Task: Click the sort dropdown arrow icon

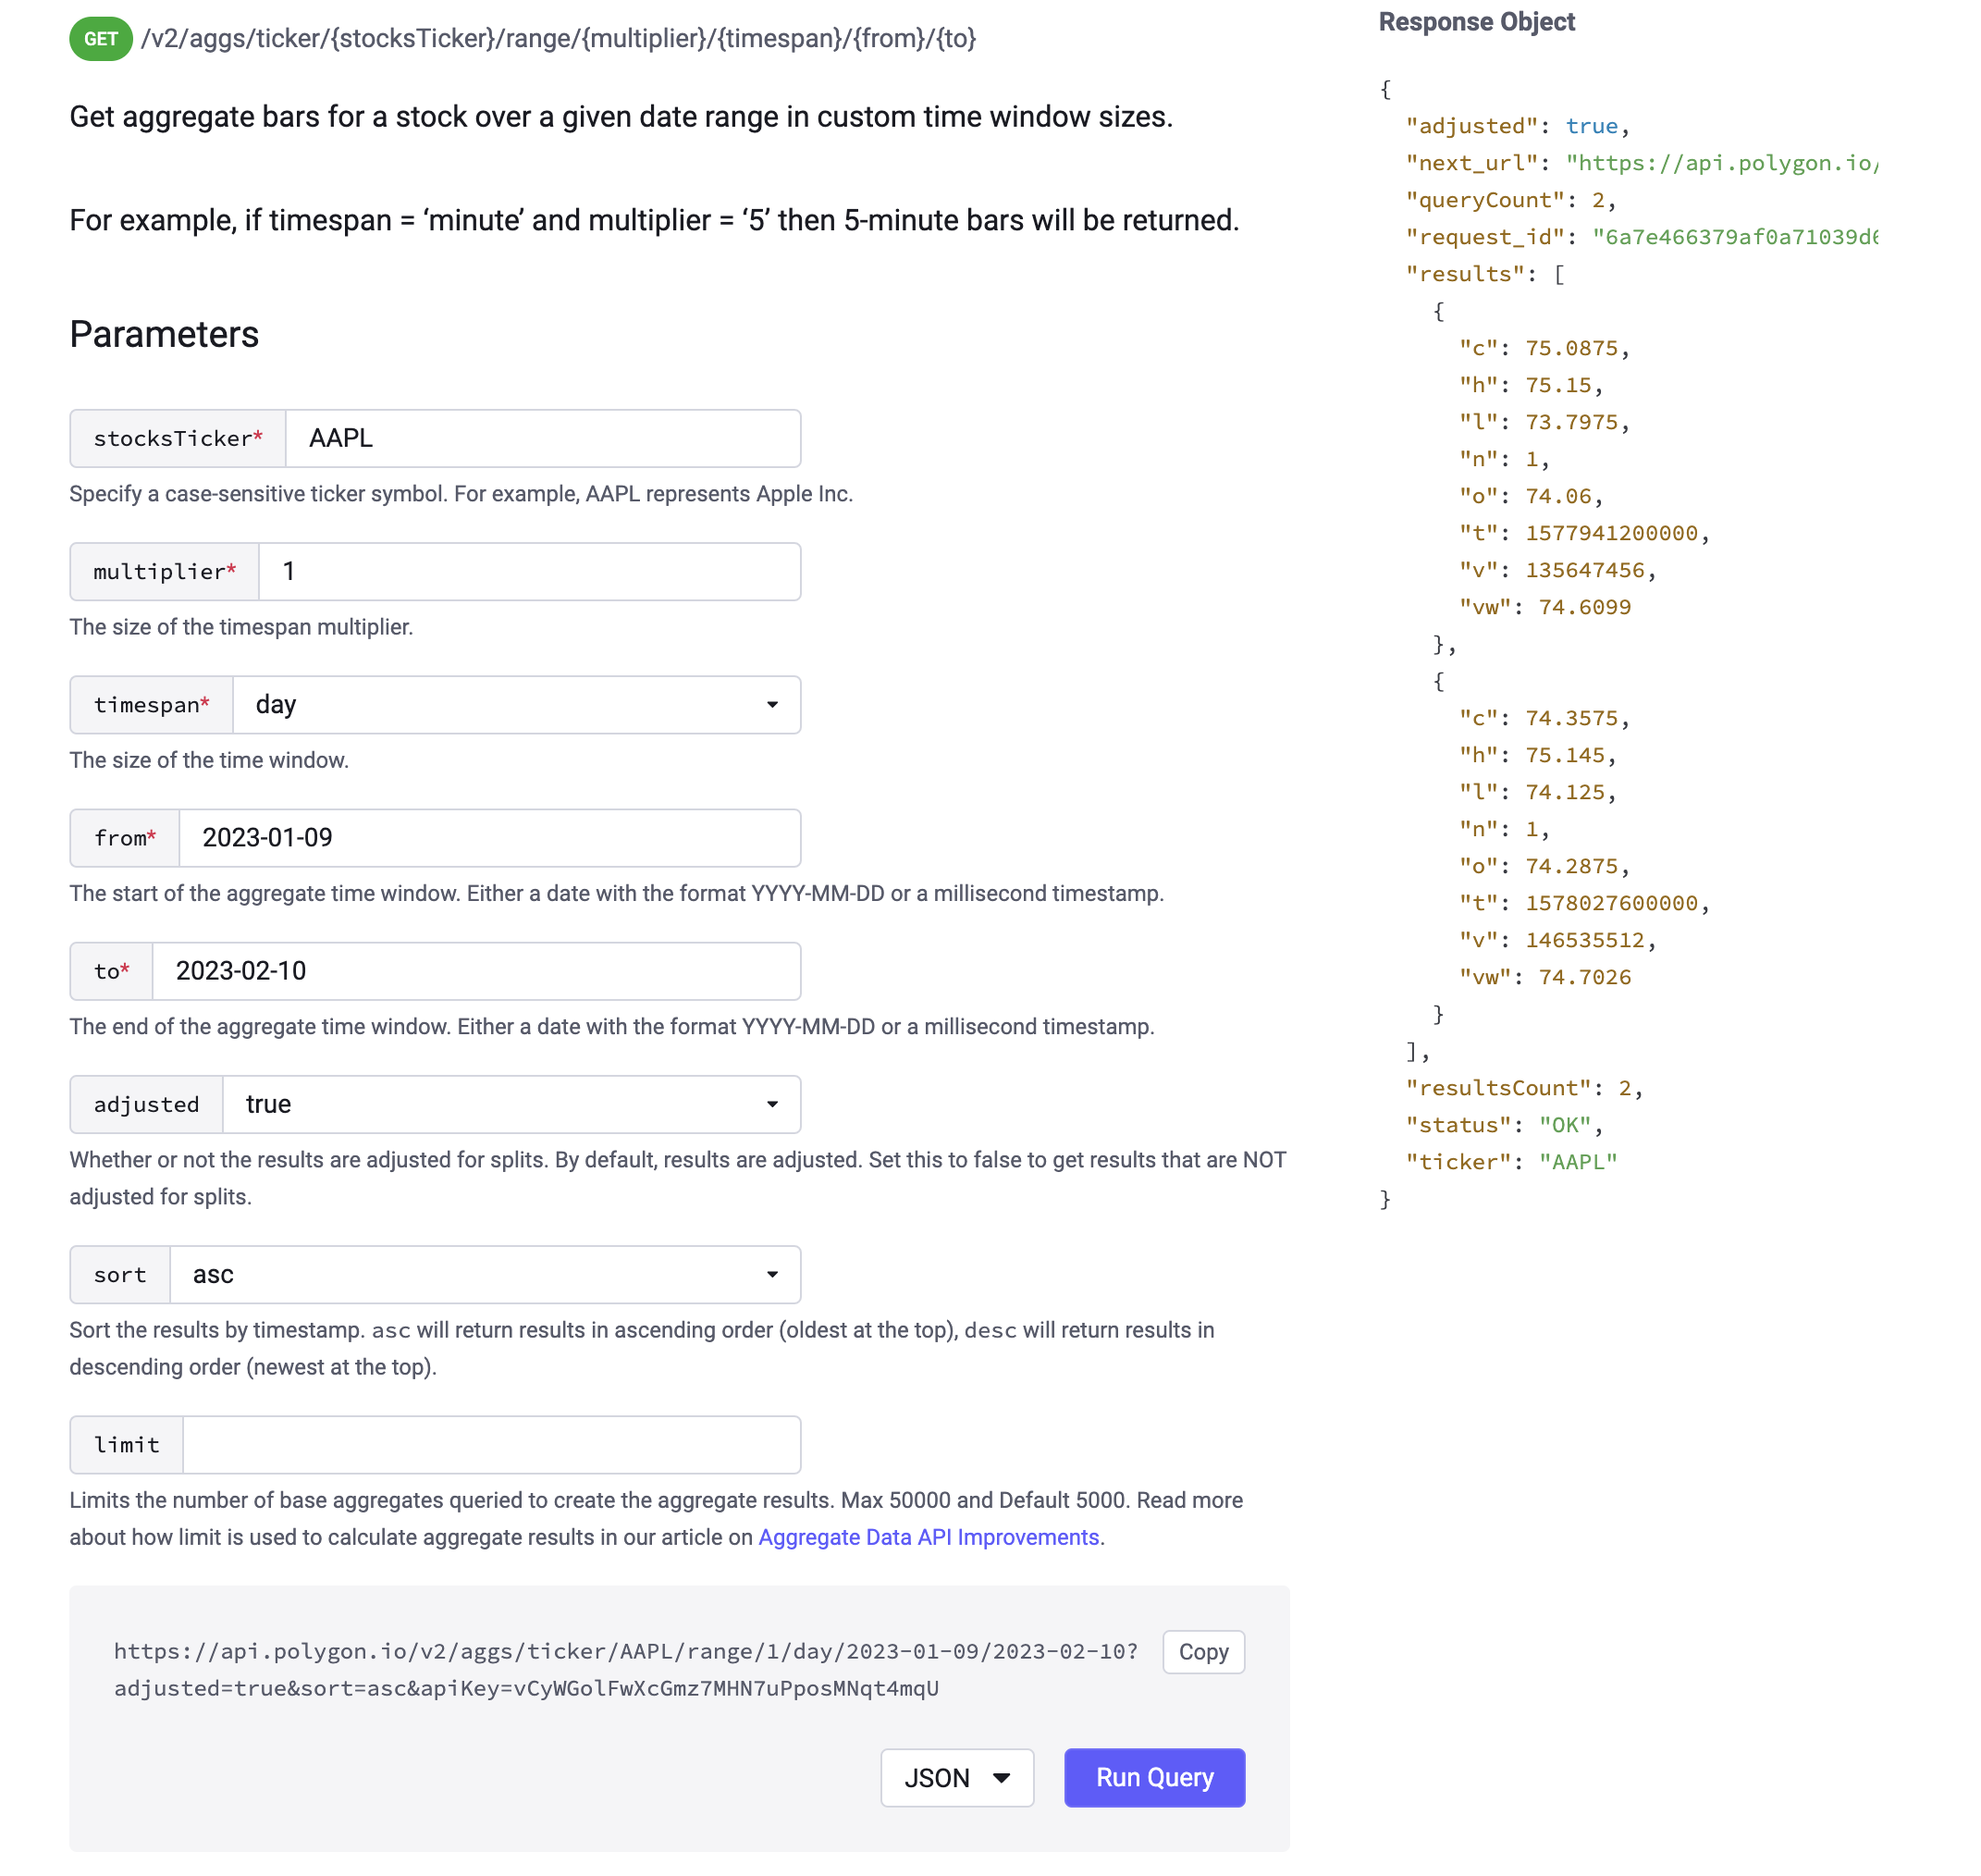Action: tap(772, 1273)
